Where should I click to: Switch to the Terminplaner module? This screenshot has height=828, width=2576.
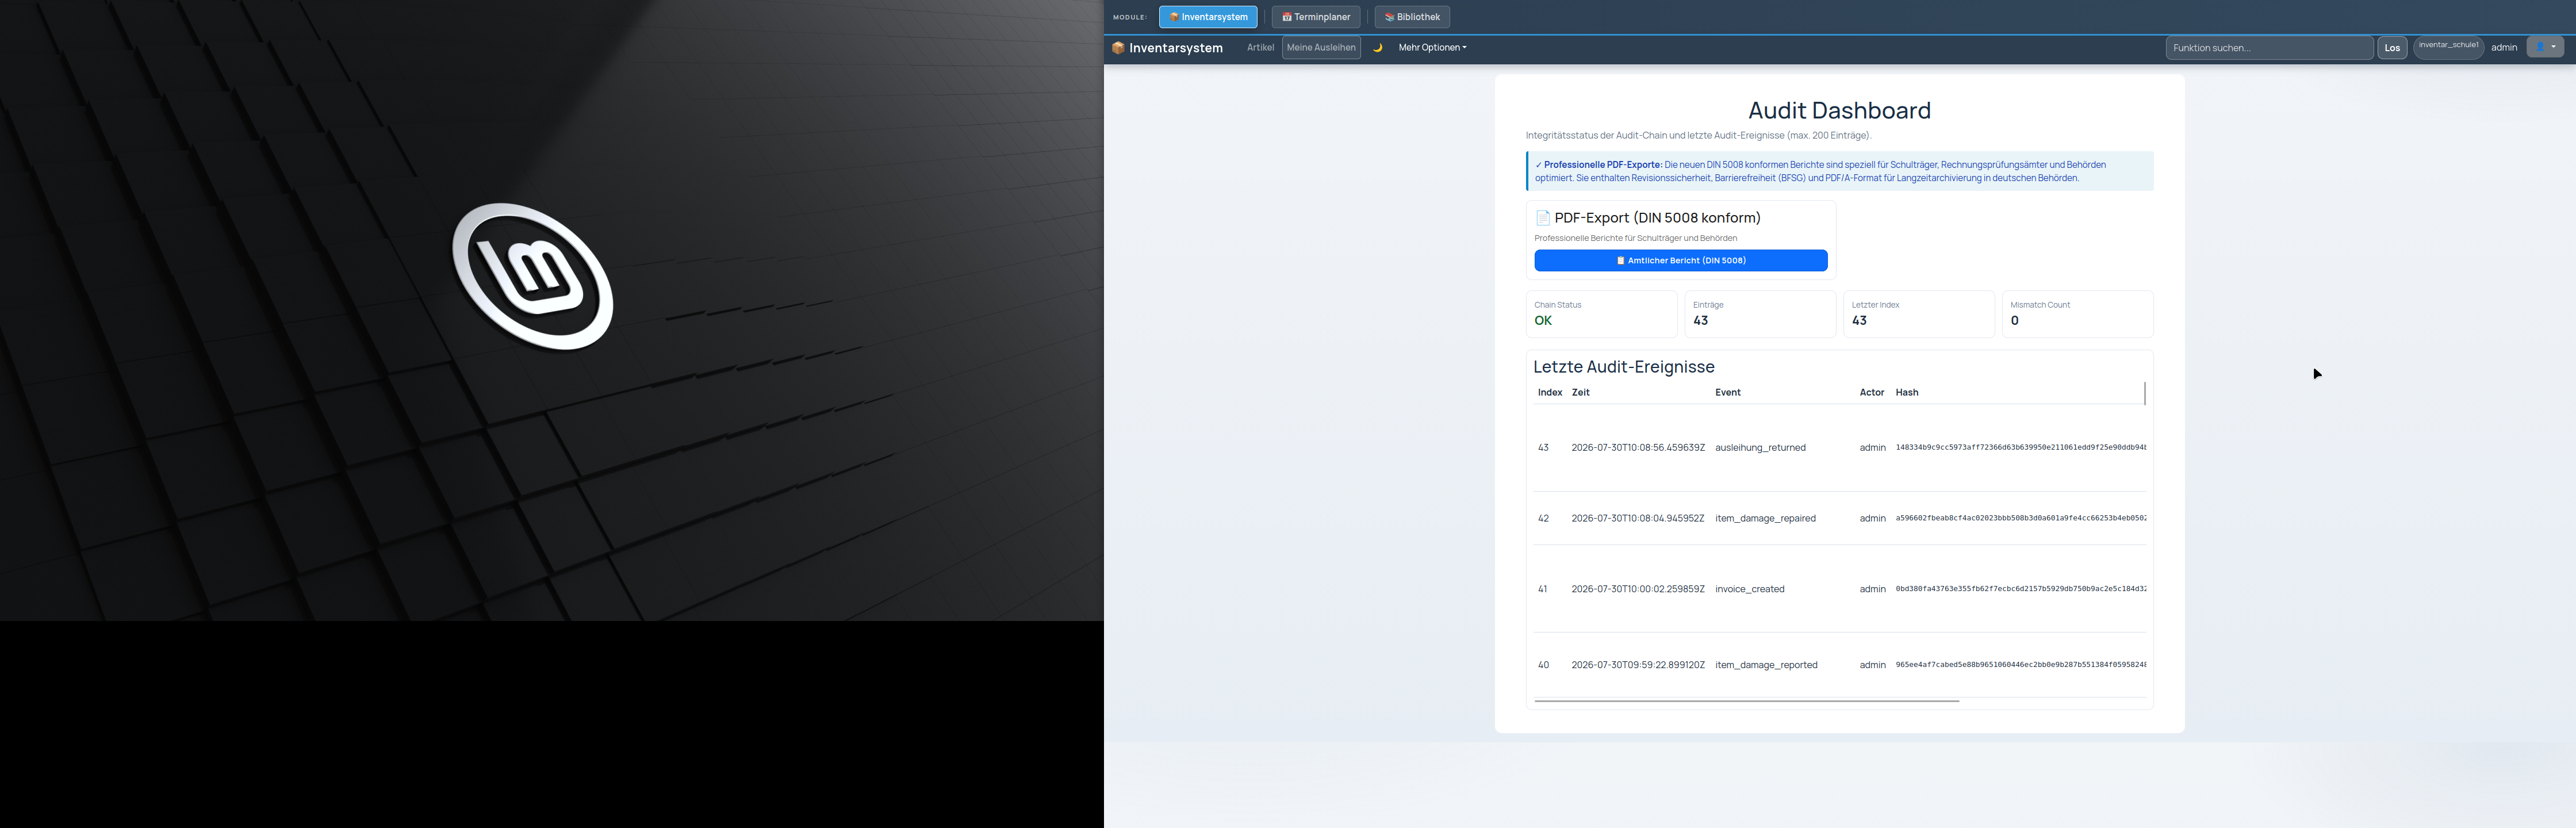click(1315, 17)
